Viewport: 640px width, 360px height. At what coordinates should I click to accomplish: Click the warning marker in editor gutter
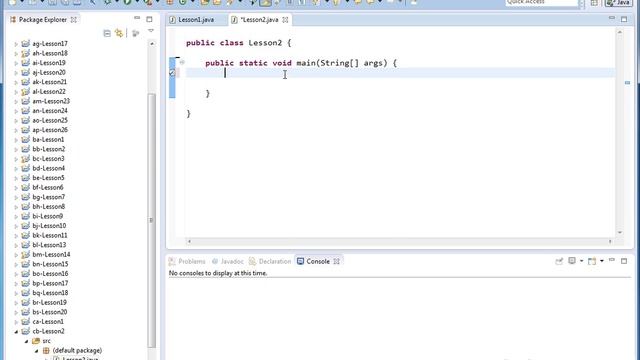172,73
